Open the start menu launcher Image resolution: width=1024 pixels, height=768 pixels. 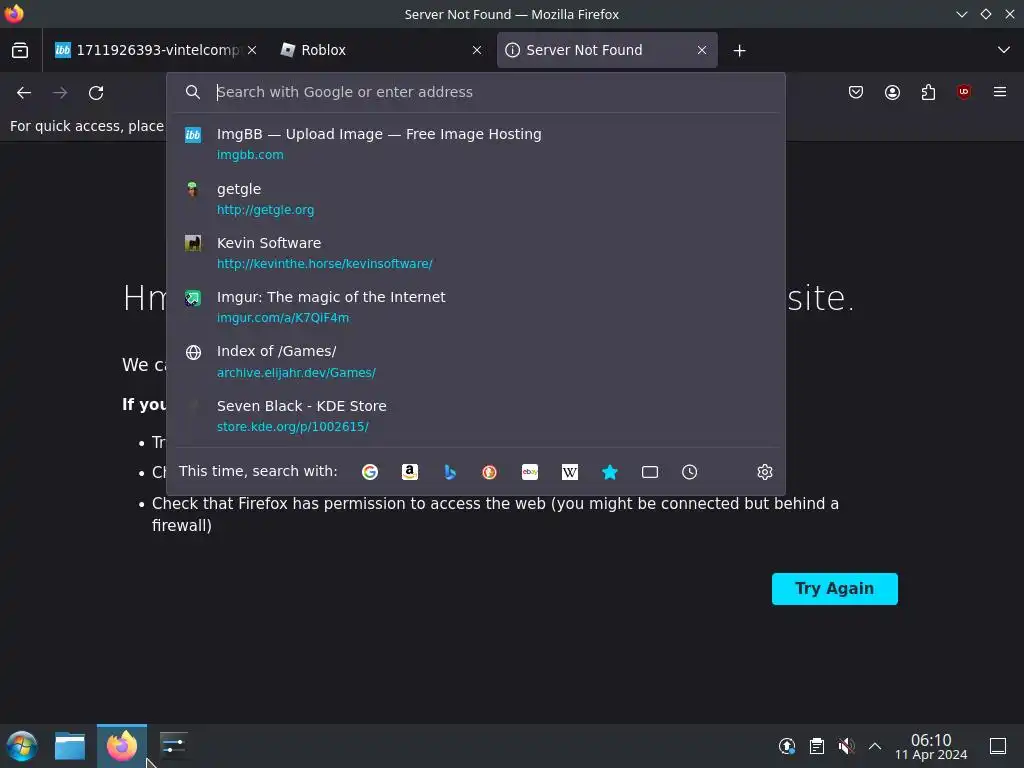[x=22, y=746]
